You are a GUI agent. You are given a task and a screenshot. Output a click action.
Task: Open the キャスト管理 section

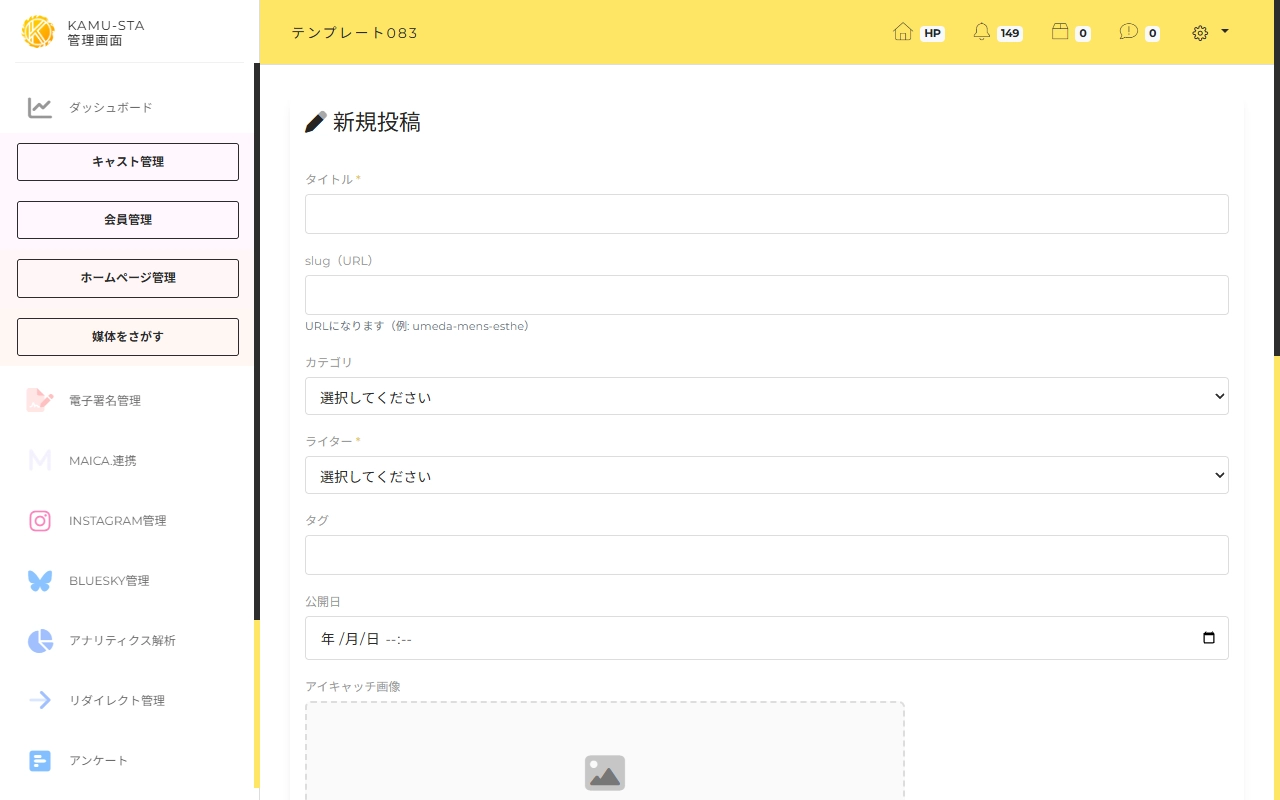pos(128,162)
